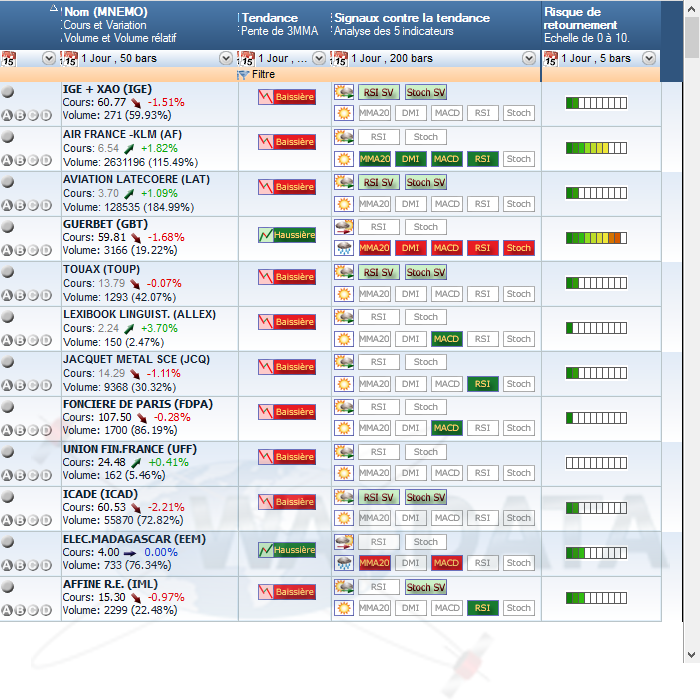700x700 pixels.
Task: Select the FONCIERE DE PARIS (FDPA) name
Action: 138,404
